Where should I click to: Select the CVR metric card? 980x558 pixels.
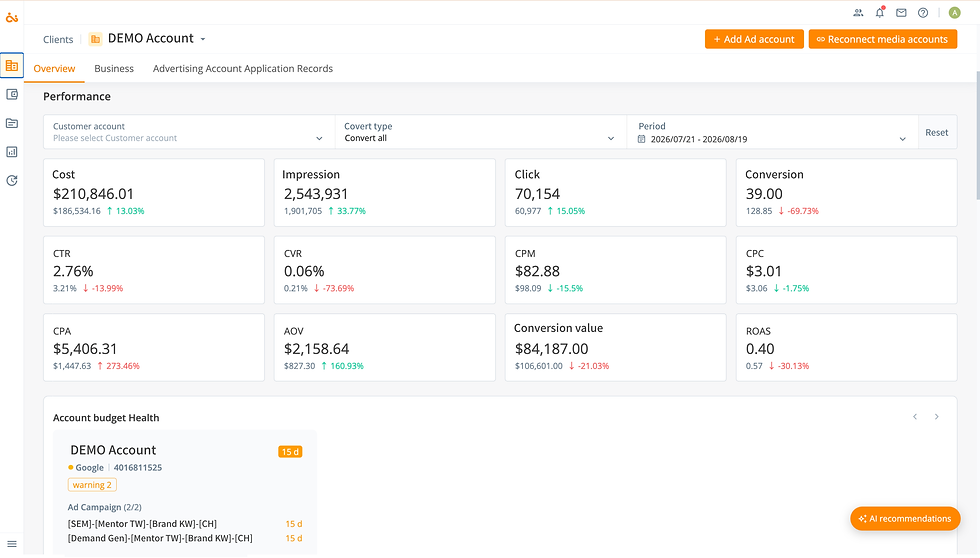click(384, 270)
